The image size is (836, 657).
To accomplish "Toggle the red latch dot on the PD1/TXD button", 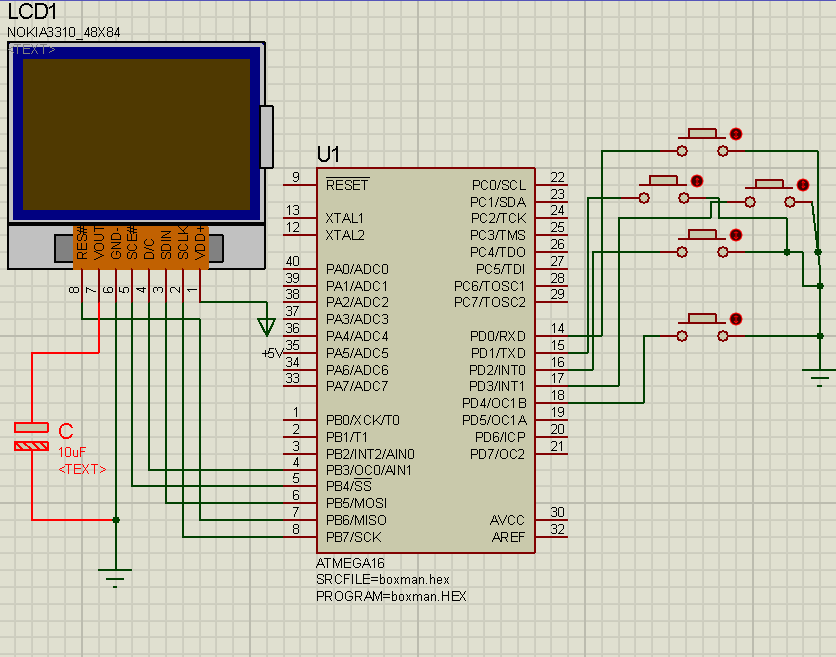I will click(697, 181).
